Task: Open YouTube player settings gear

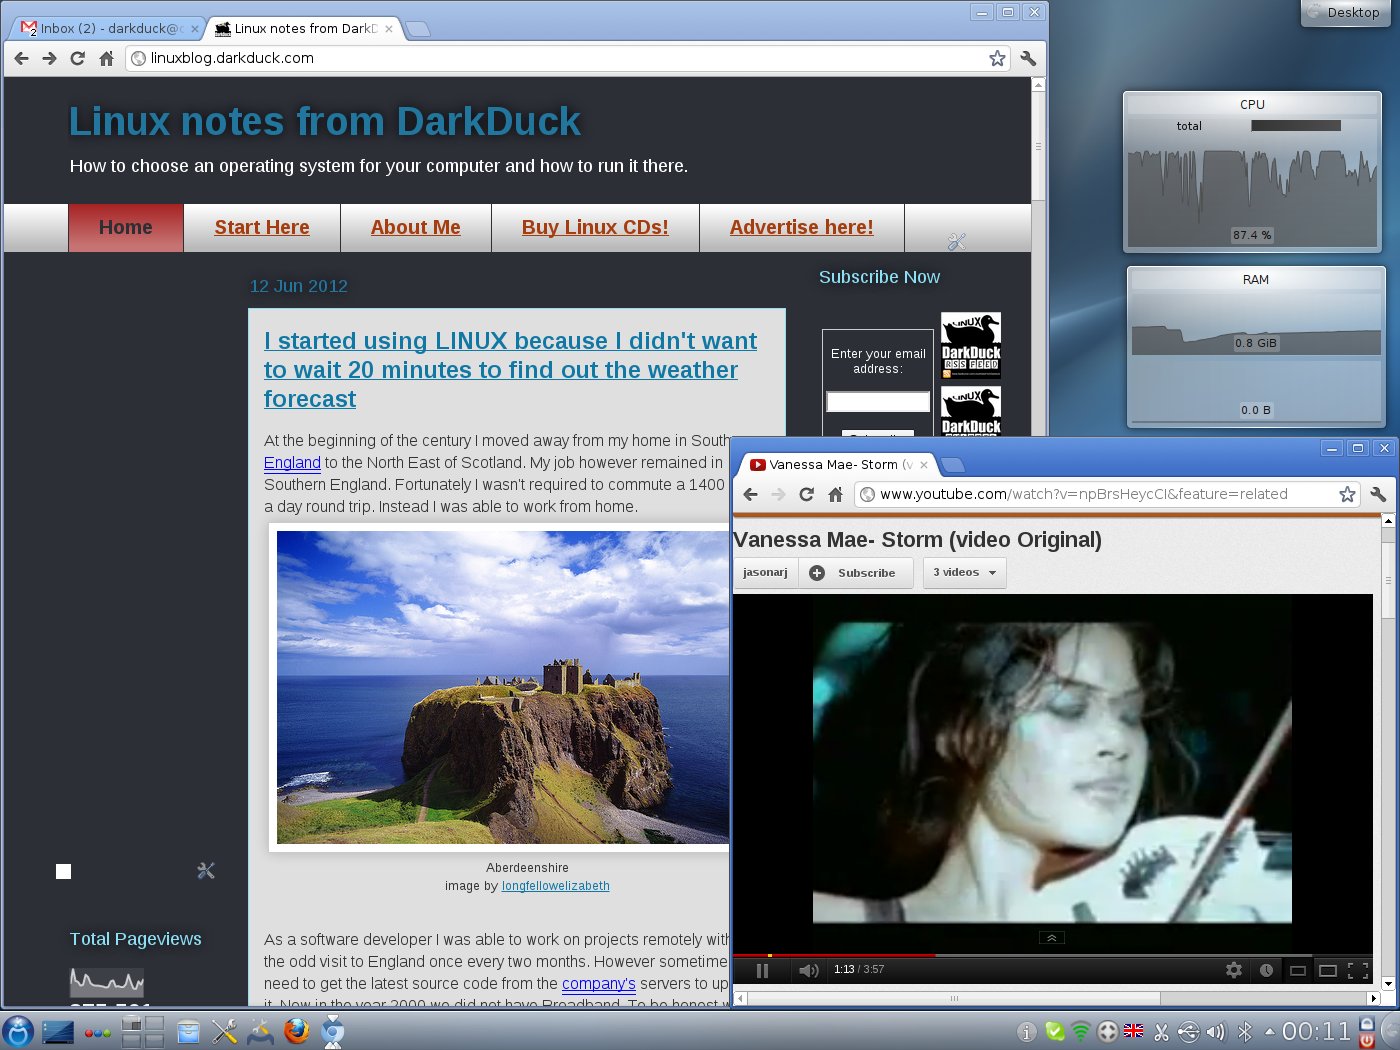Action: (x=1234, y=970)
